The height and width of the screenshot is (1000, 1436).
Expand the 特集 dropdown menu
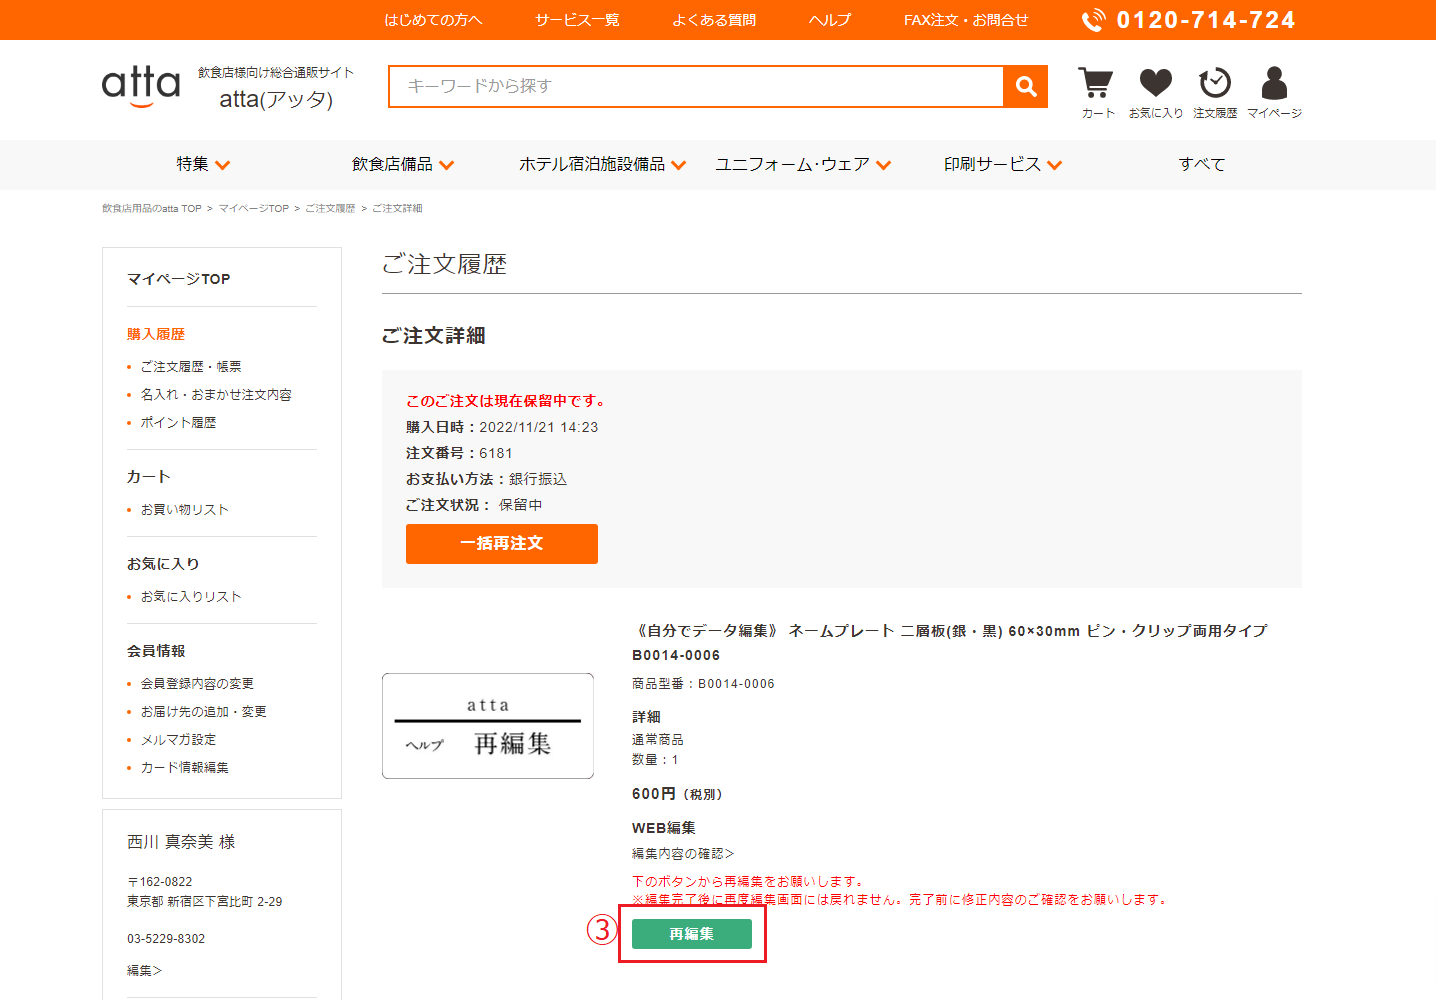point(203,165)
